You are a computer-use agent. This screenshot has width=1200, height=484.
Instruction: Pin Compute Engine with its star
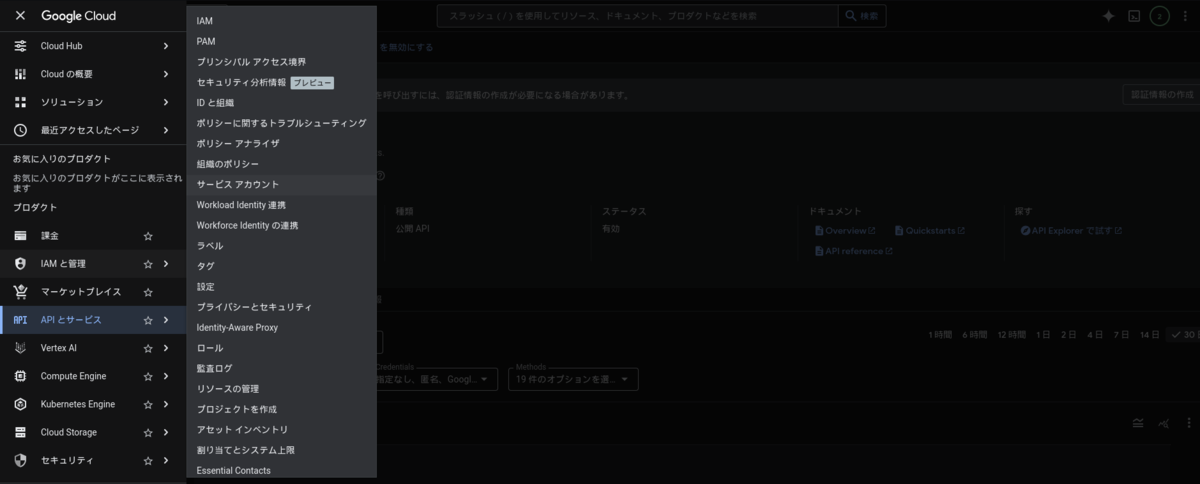[x=148, y=376]
